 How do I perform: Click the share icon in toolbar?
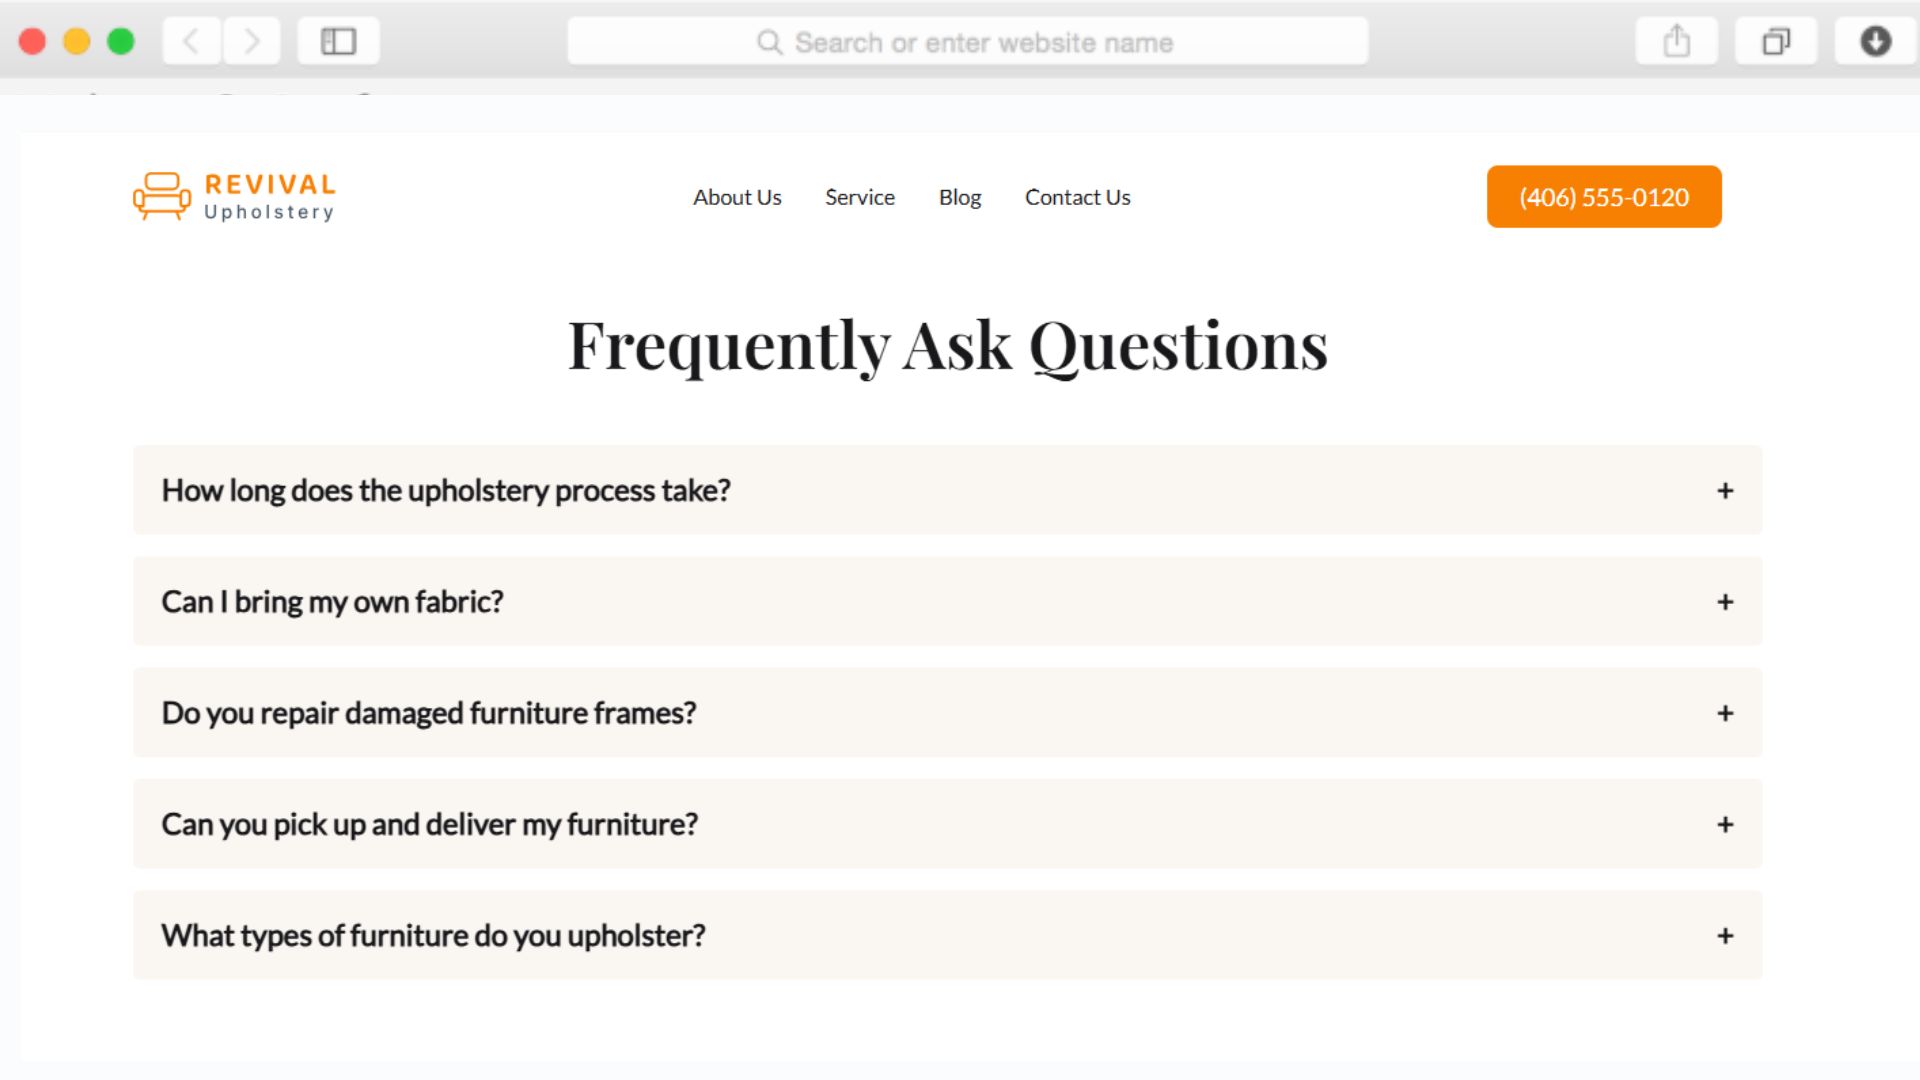tap(1676, 42)
